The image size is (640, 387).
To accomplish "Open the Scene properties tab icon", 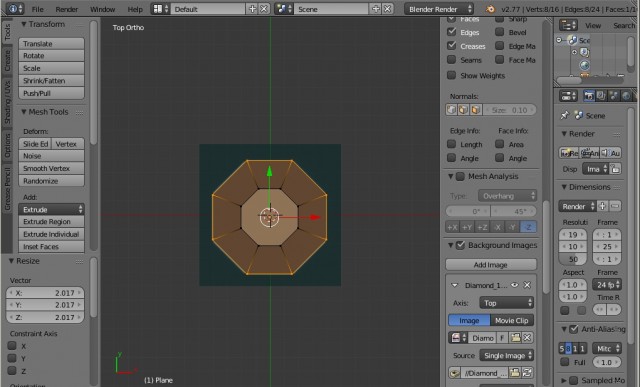I will 613,96.
